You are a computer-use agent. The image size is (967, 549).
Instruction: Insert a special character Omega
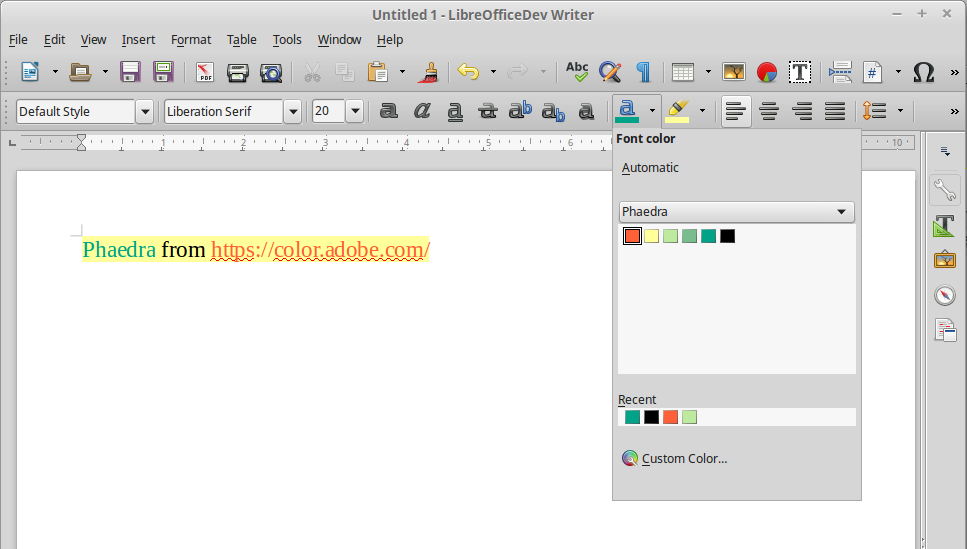(923, 72)
